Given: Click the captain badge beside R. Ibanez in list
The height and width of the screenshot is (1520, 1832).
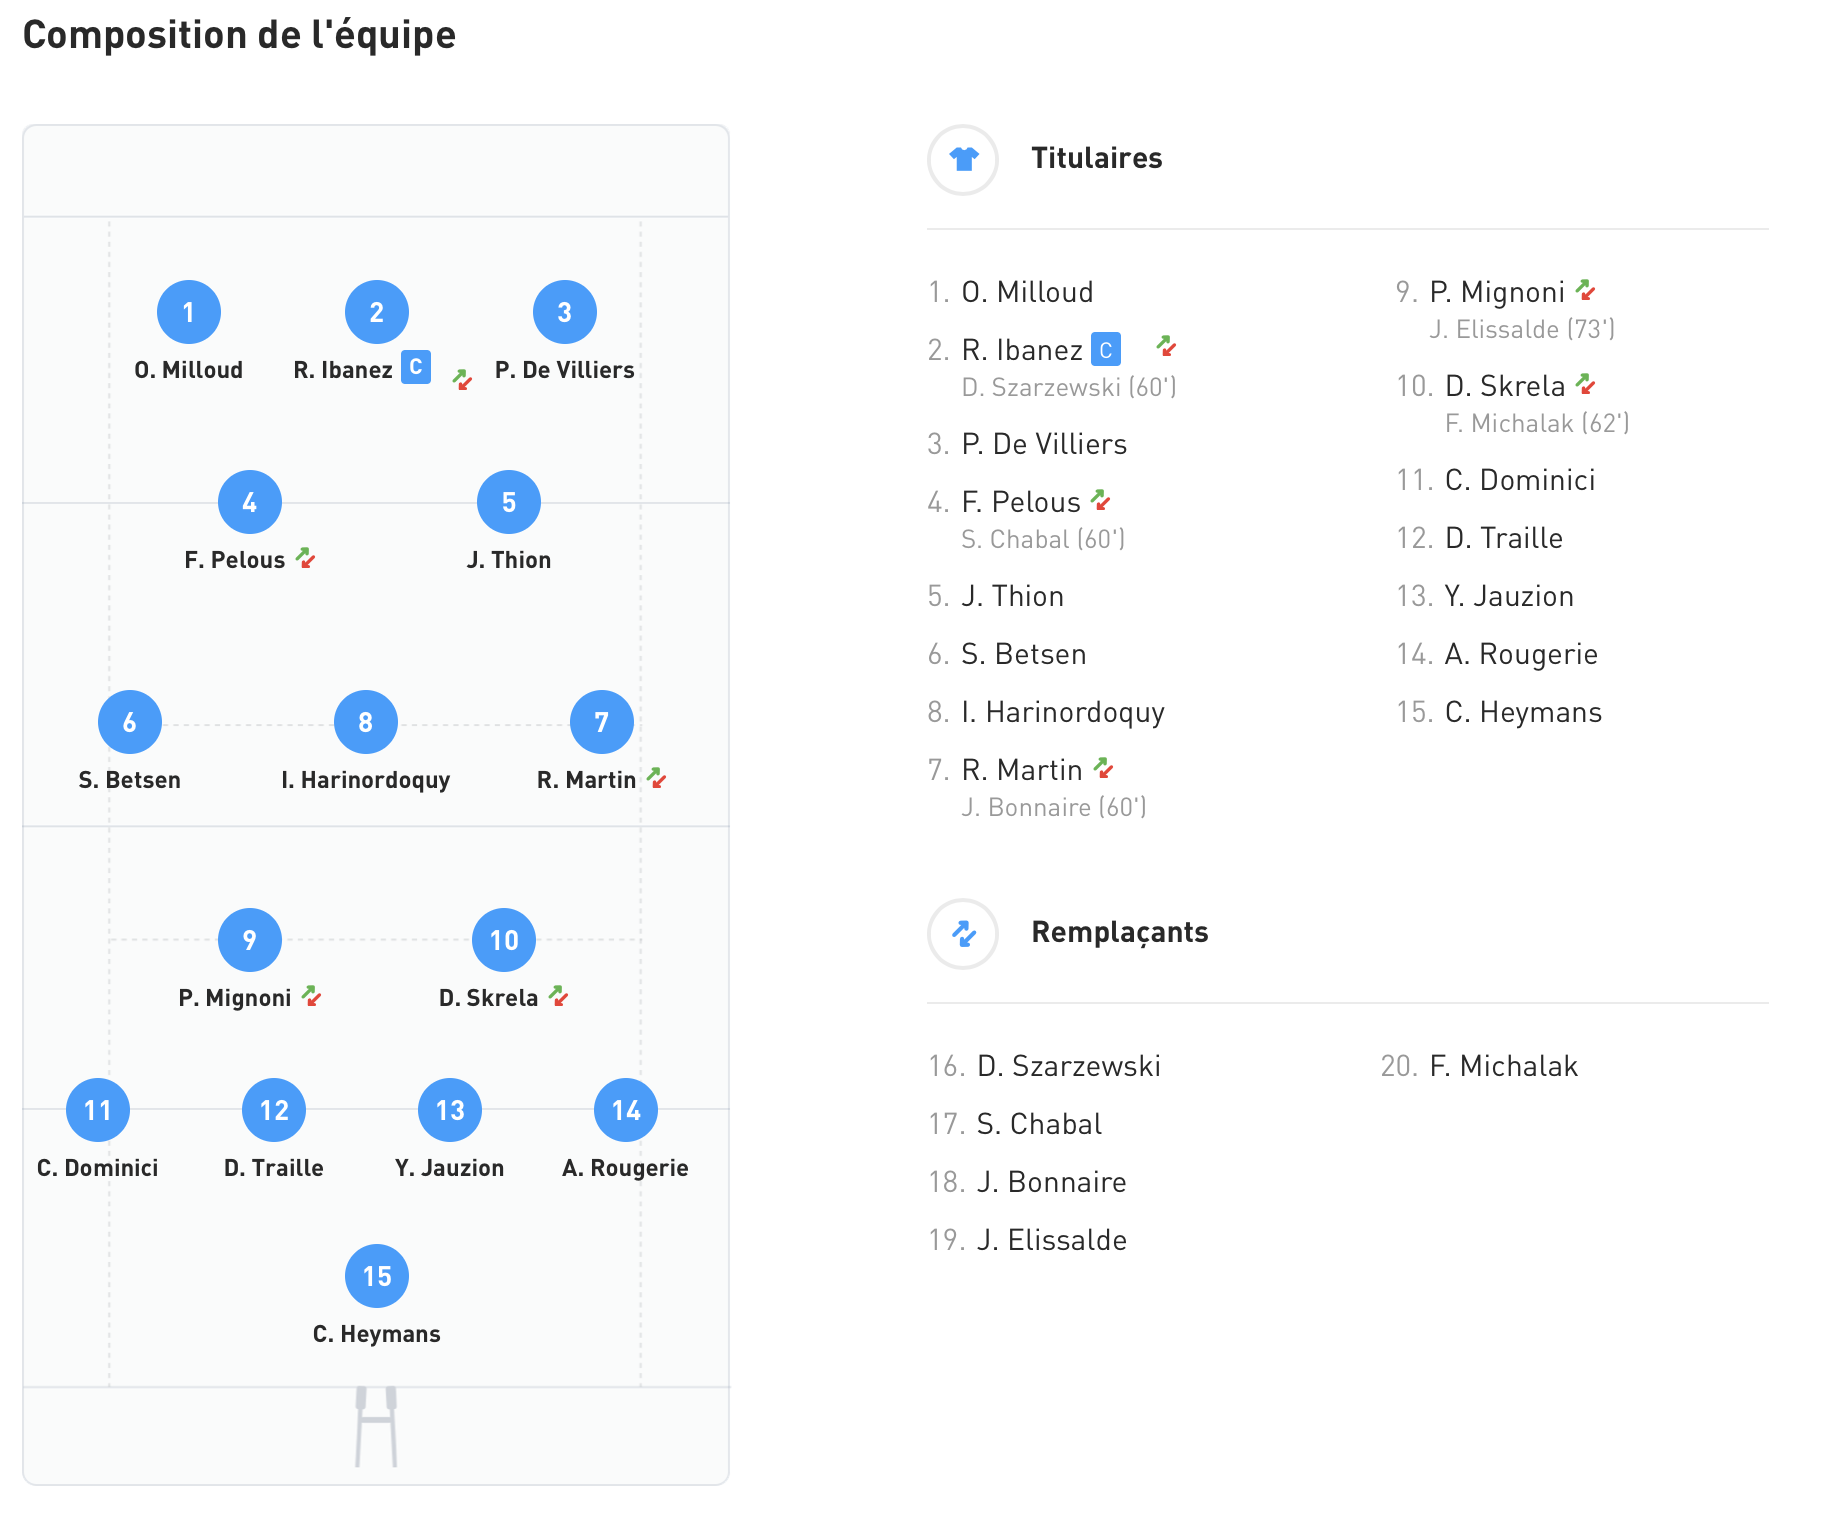Looking at the screenshot, I should click(x=1105, y=349).
